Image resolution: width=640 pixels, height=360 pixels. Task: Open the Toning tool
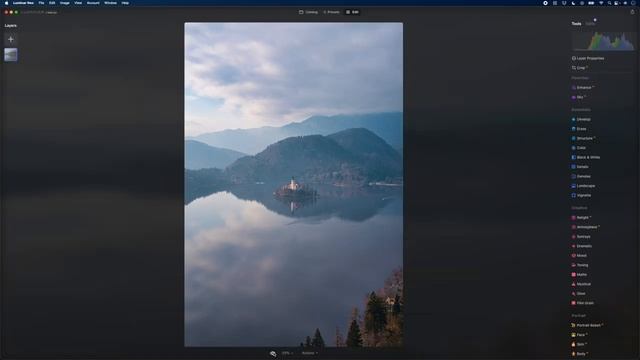coord(580,265)
